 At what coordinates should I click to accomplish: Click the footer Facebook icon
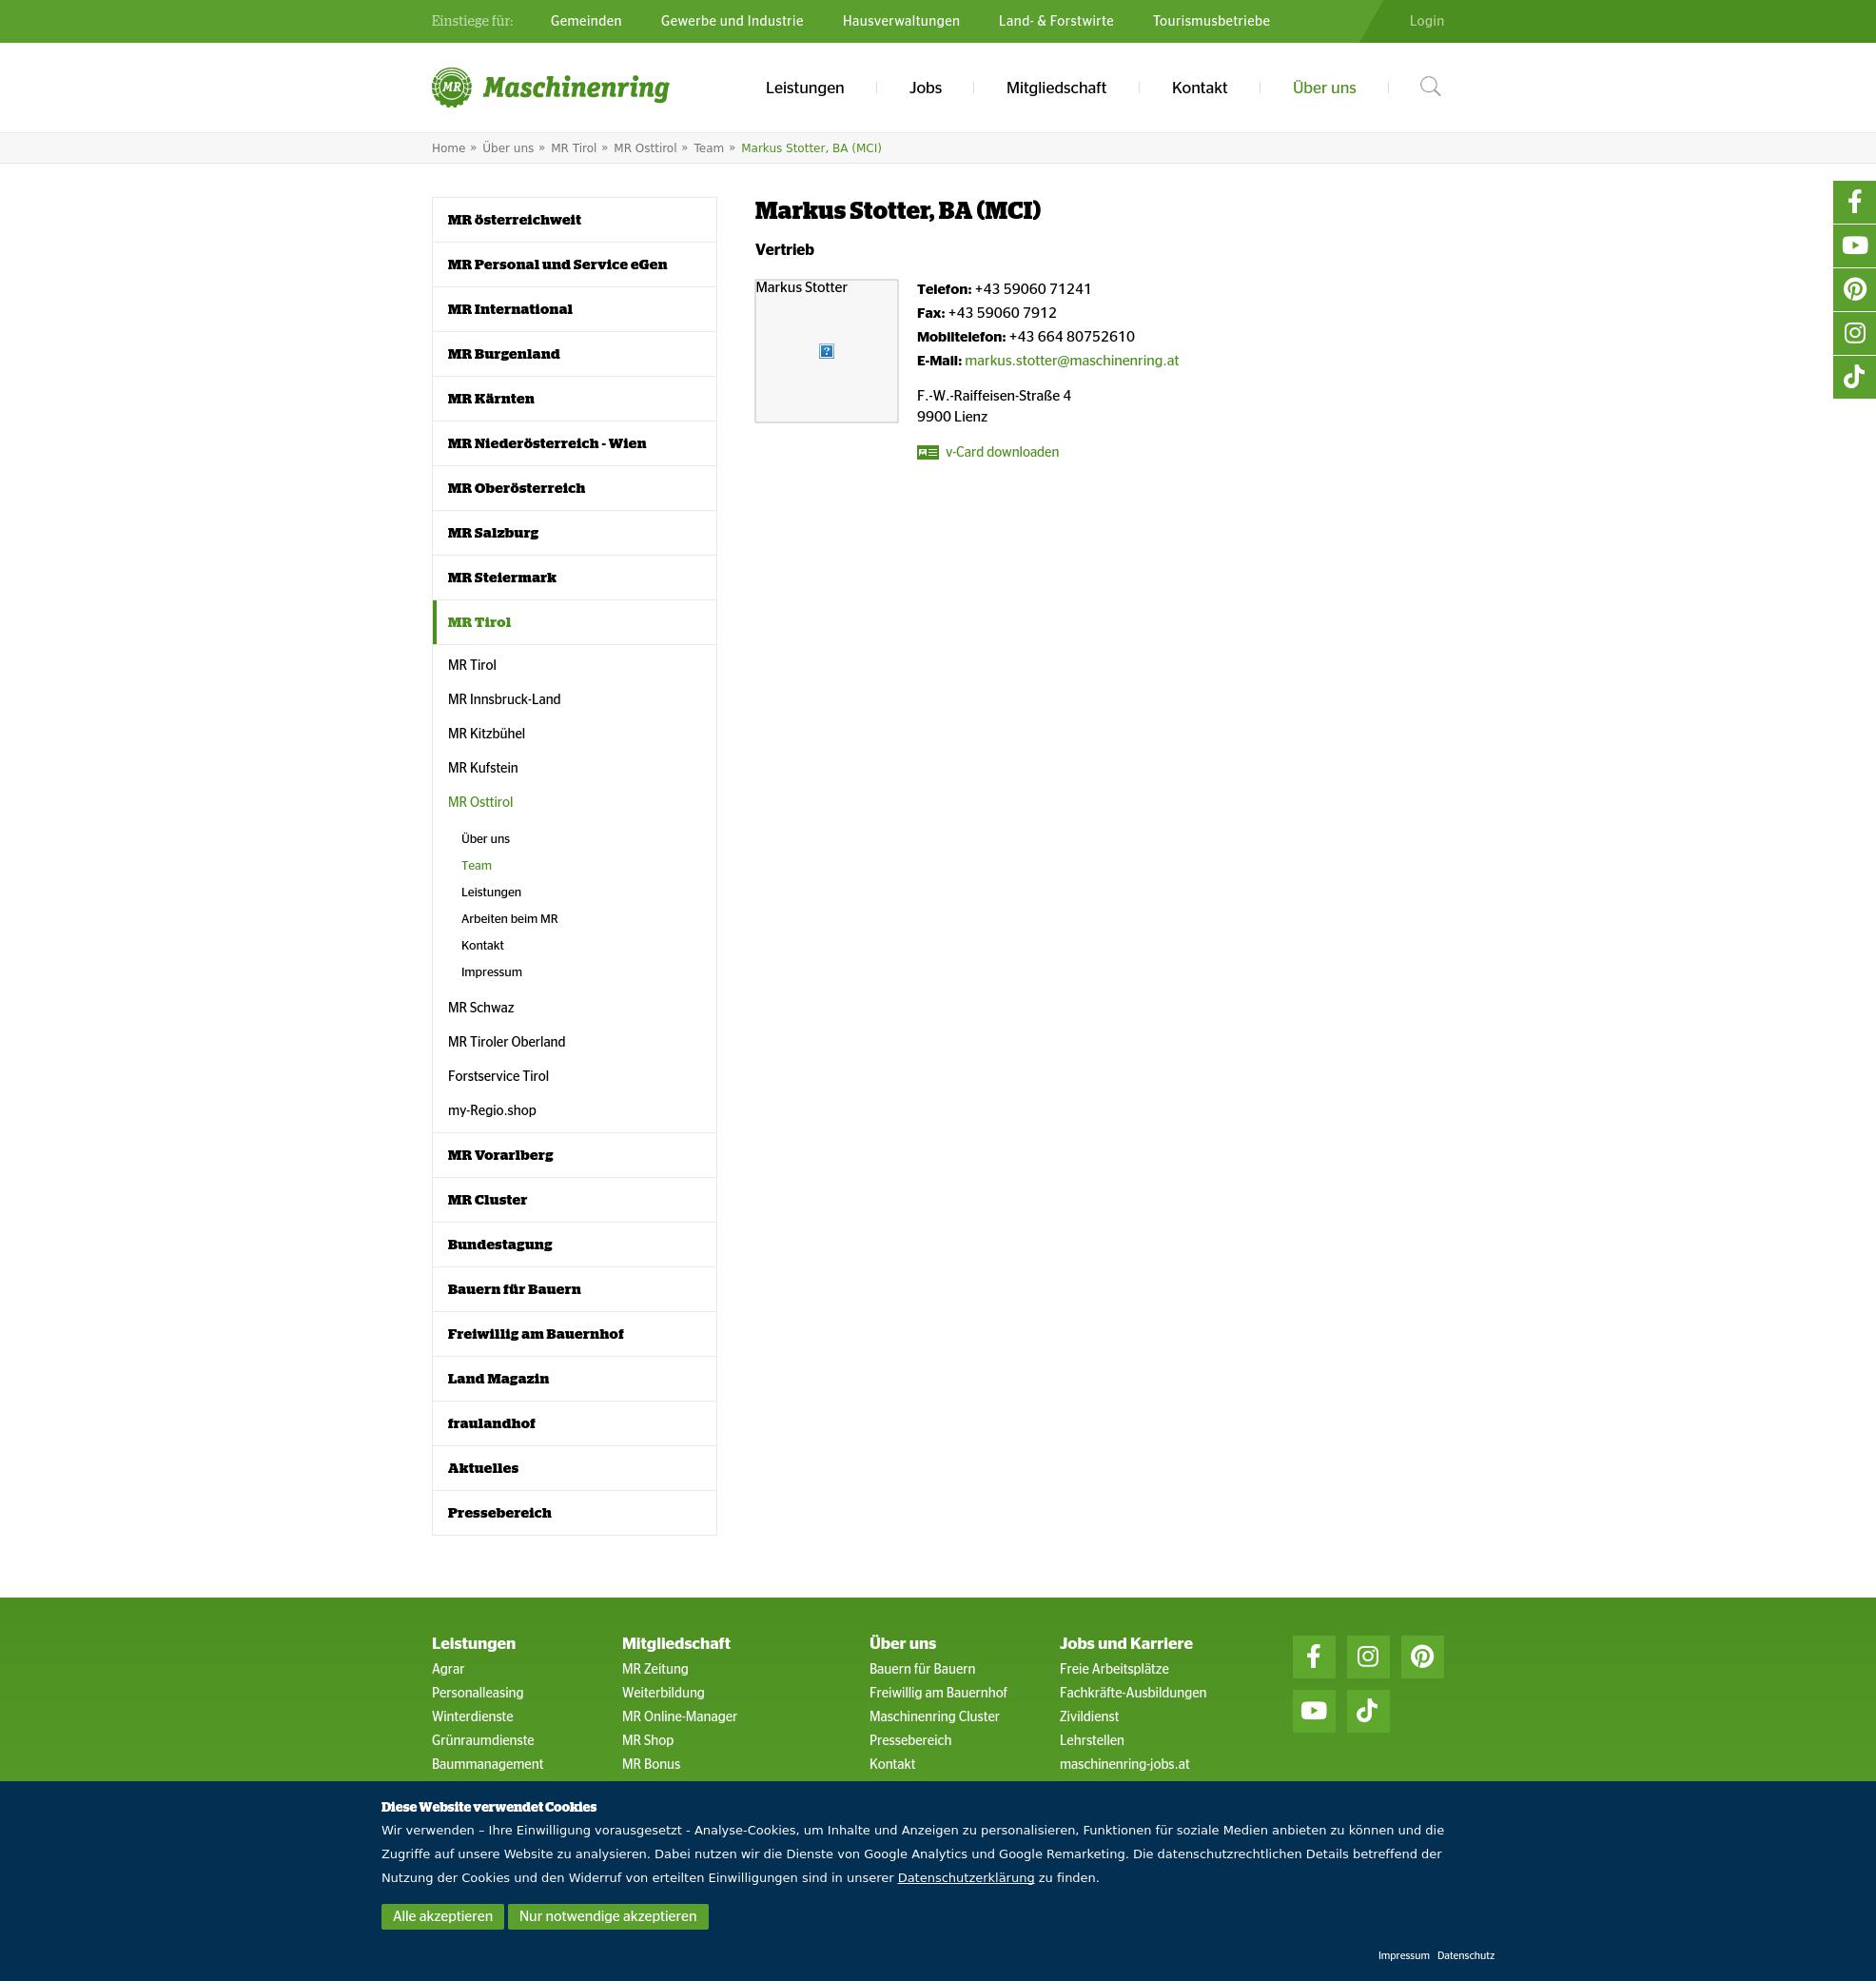tap(1314, 1657)
